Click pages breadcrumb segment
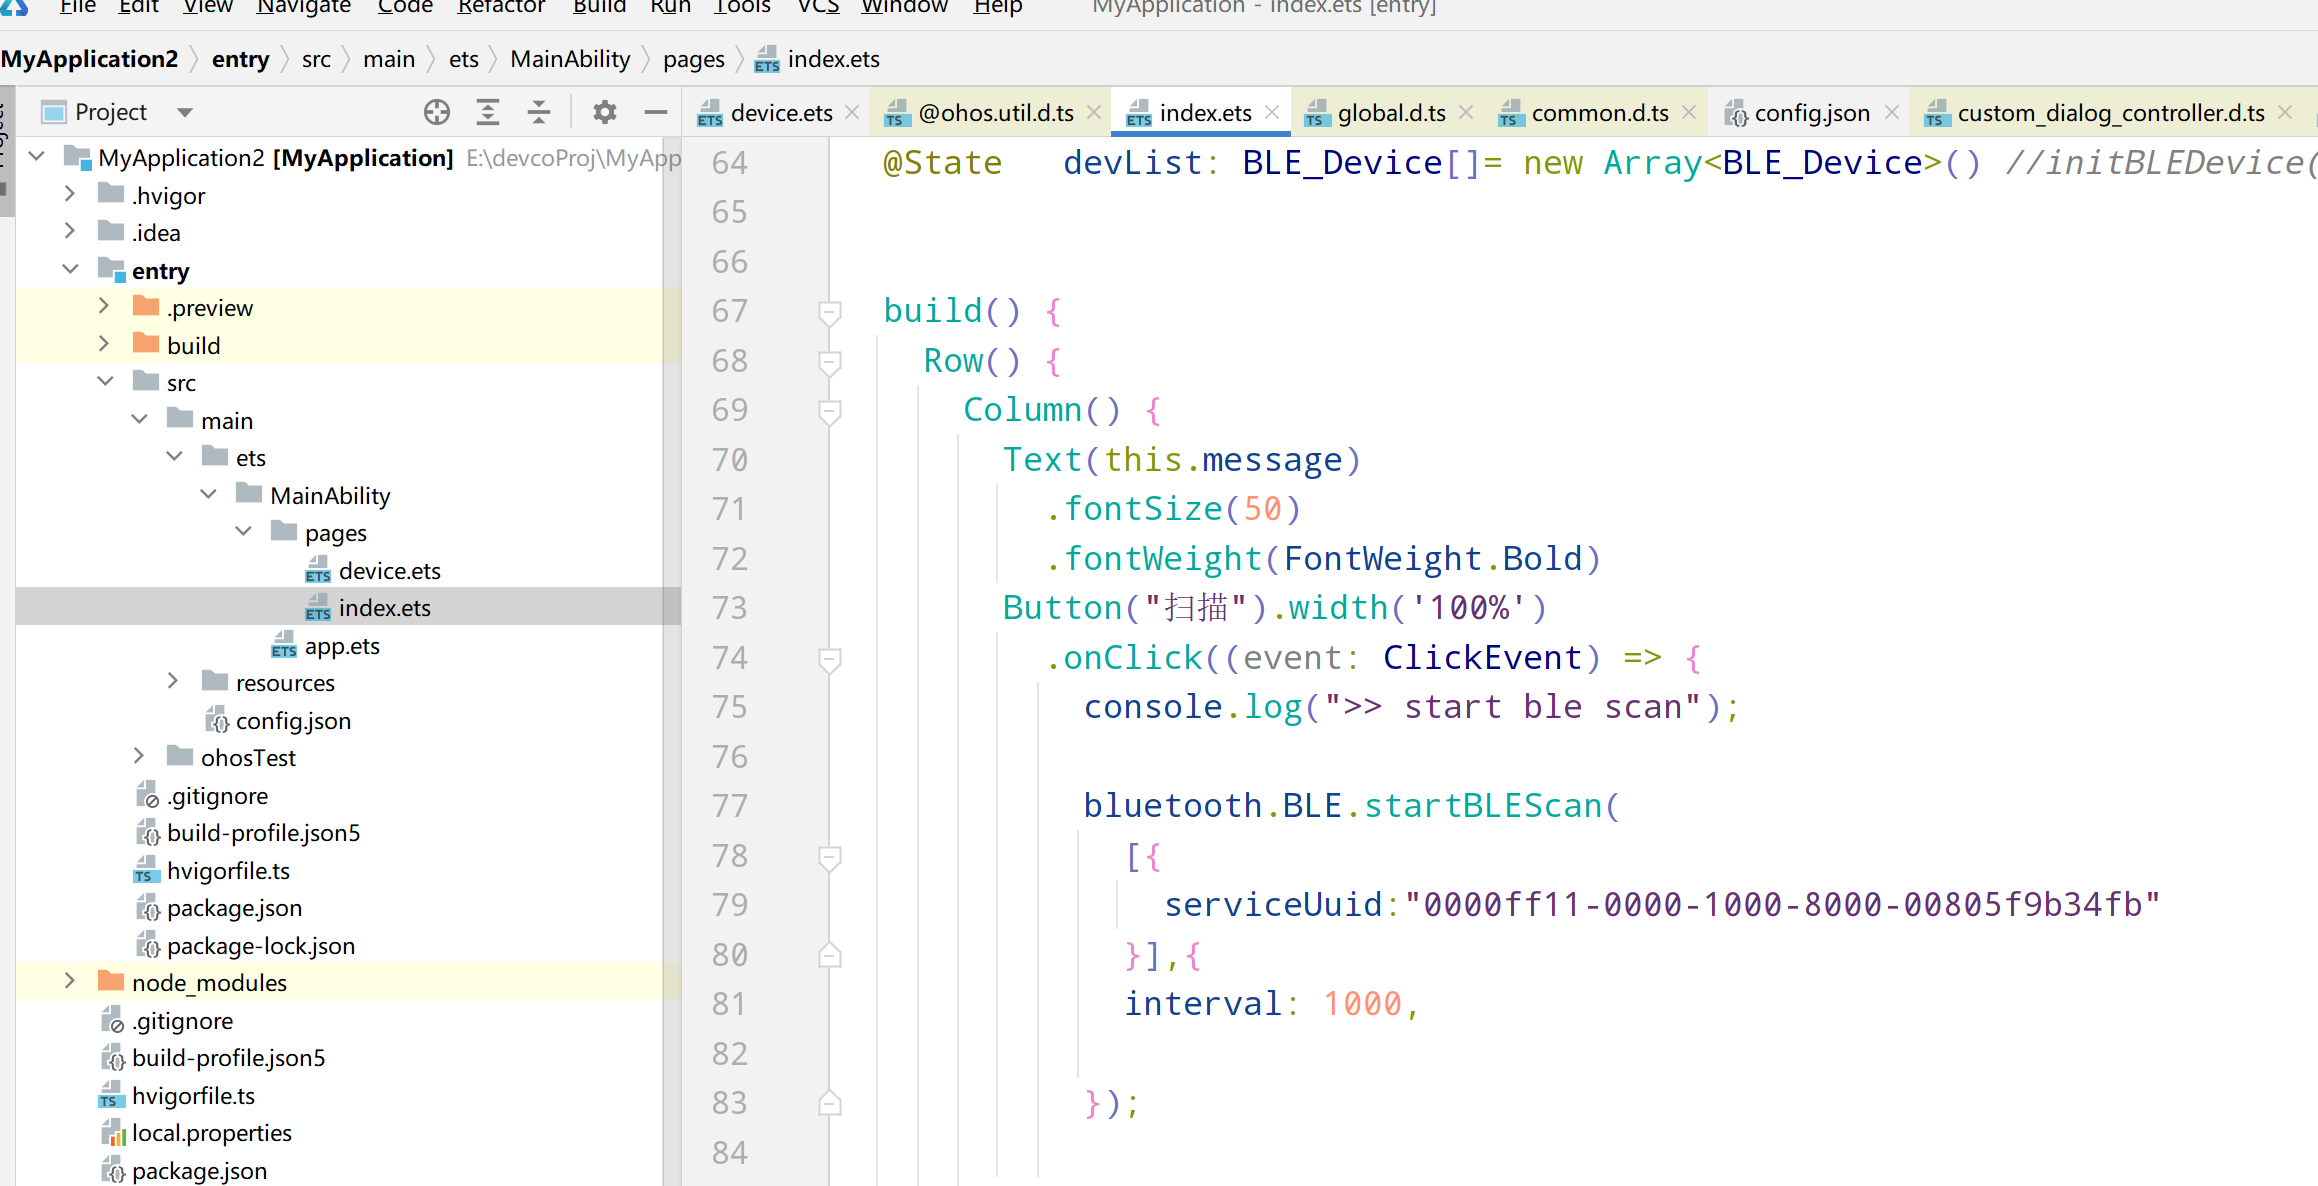Screen dimensions: 2318x1186 click(693, 59)
